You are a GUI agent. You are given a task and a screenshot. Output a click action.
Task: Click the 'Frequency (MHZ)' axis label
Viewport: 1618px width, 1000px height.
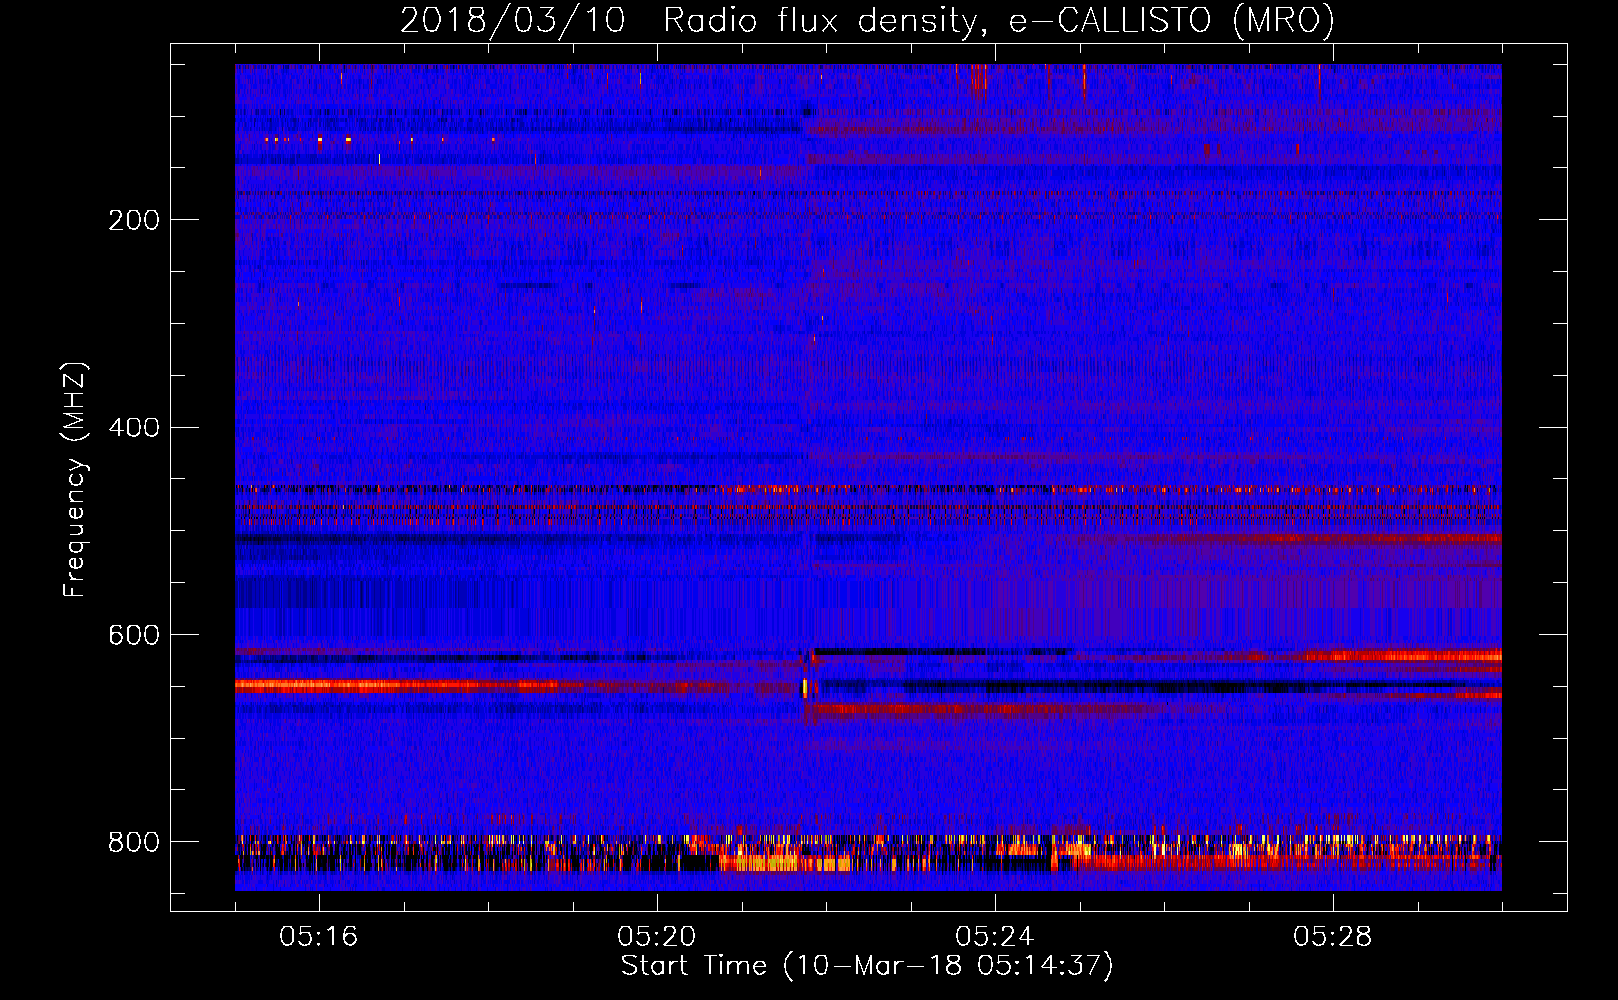(x=74, y=479)
